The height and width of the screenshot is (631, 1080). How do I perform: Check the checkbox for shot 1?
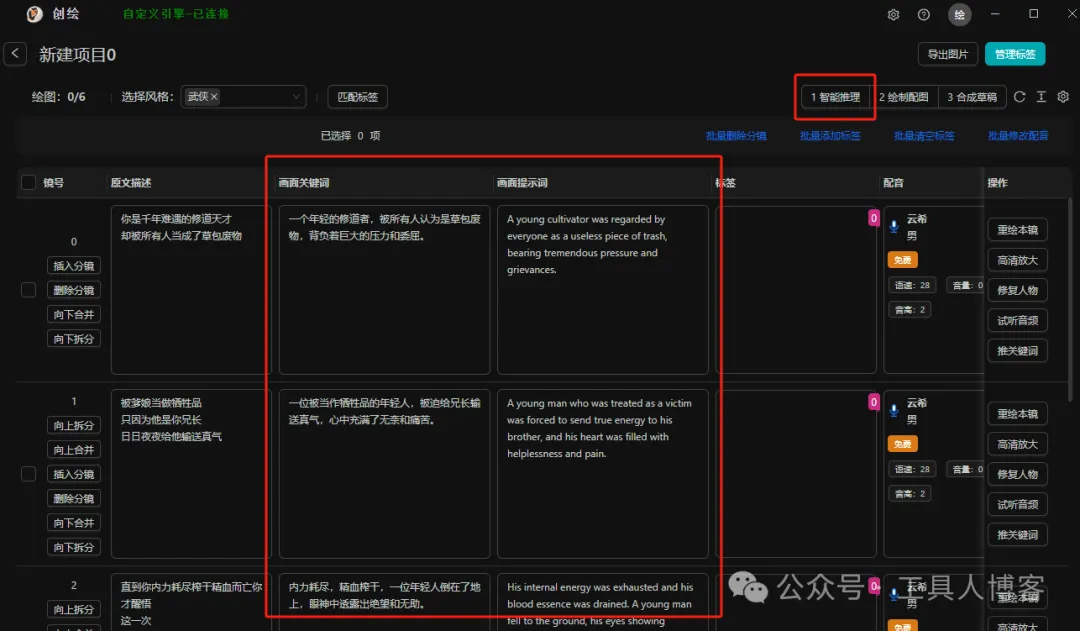[x=28, y=475]
